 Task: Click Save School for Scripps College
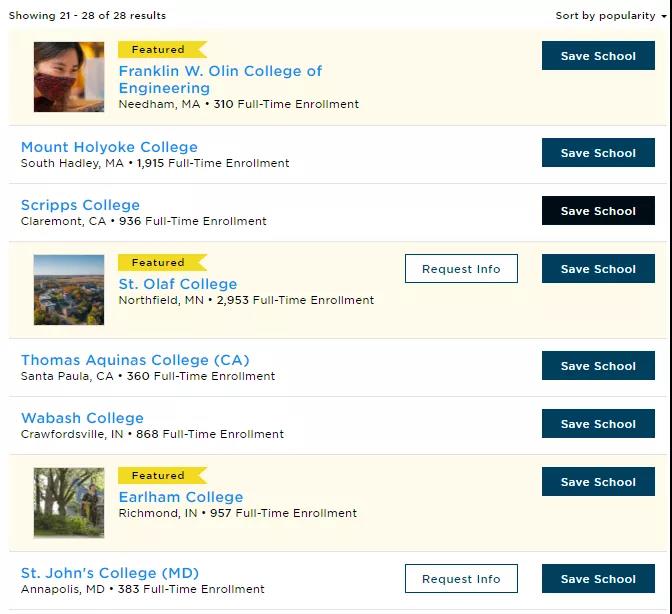pos(598,210)
